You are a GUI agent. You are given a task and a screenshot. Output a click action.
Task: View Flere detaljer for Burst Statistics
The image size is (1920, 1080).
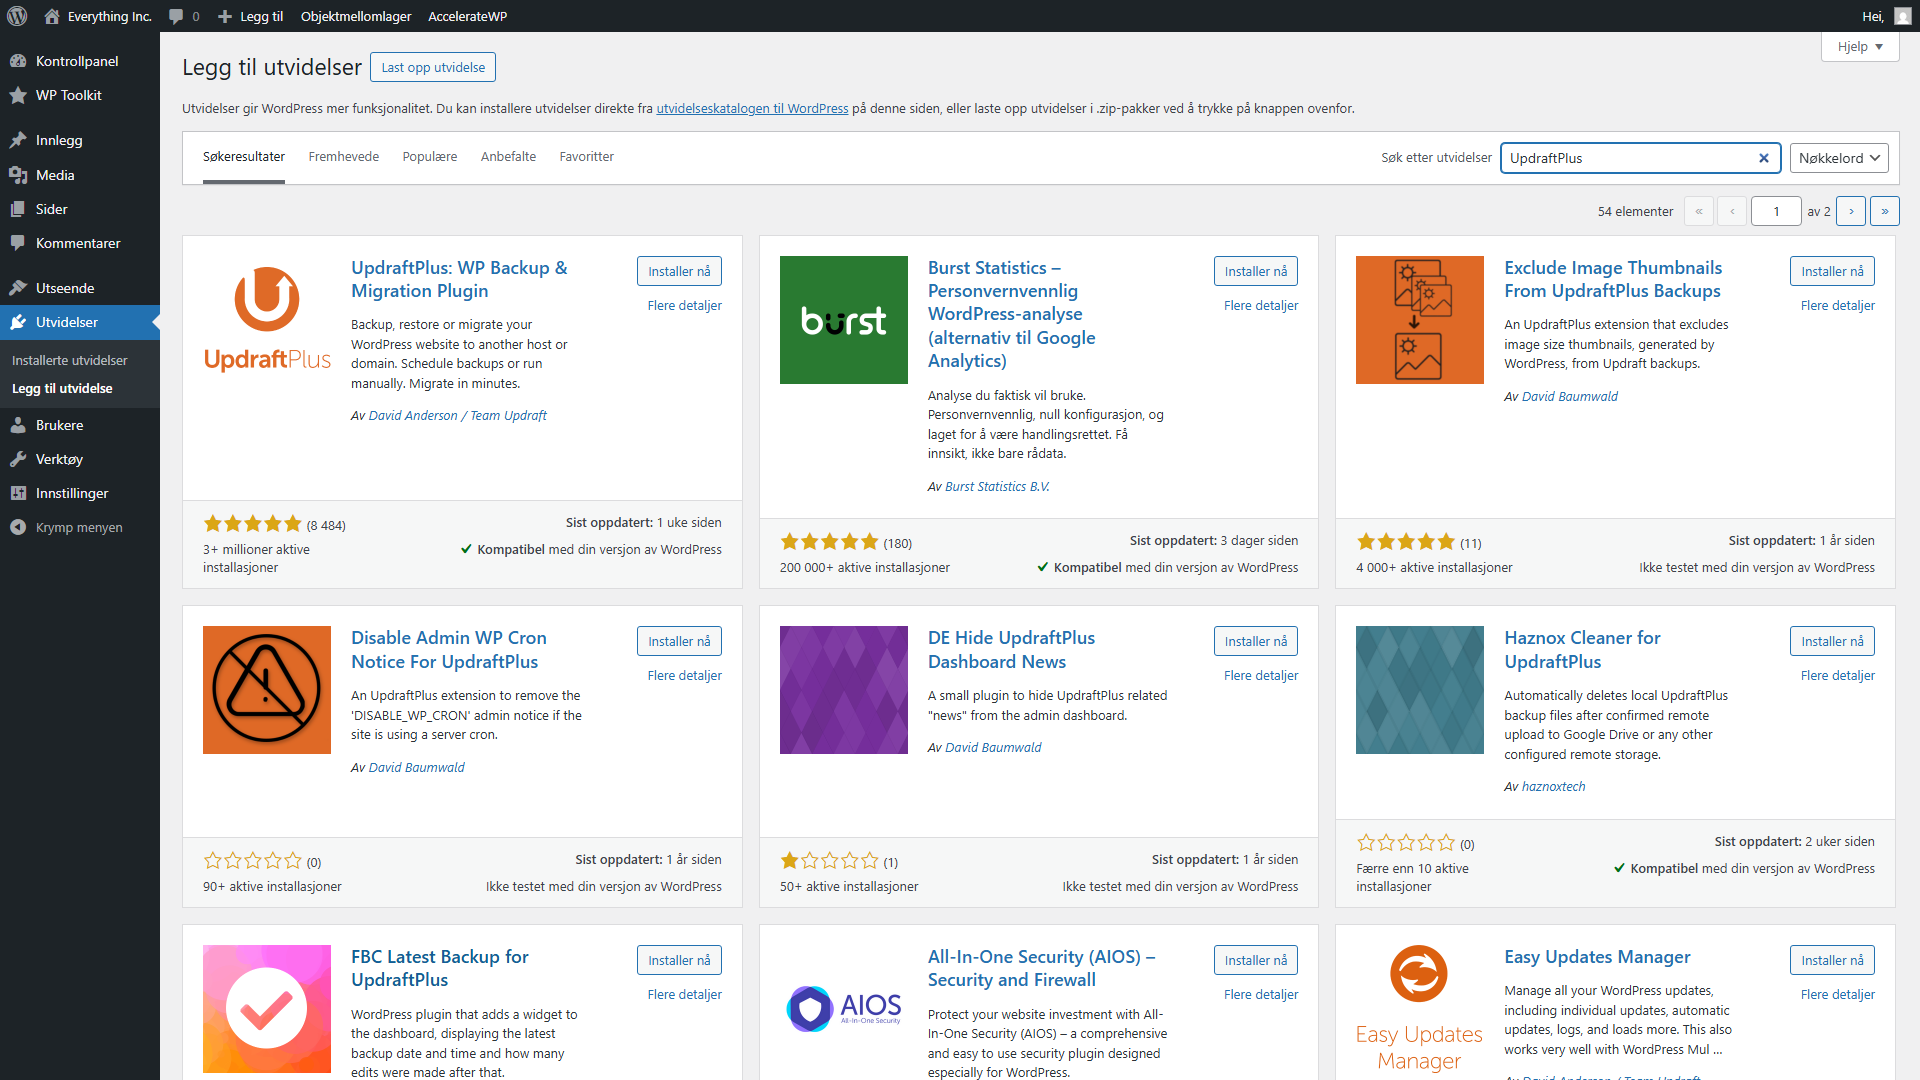(x=1261, y=305)
